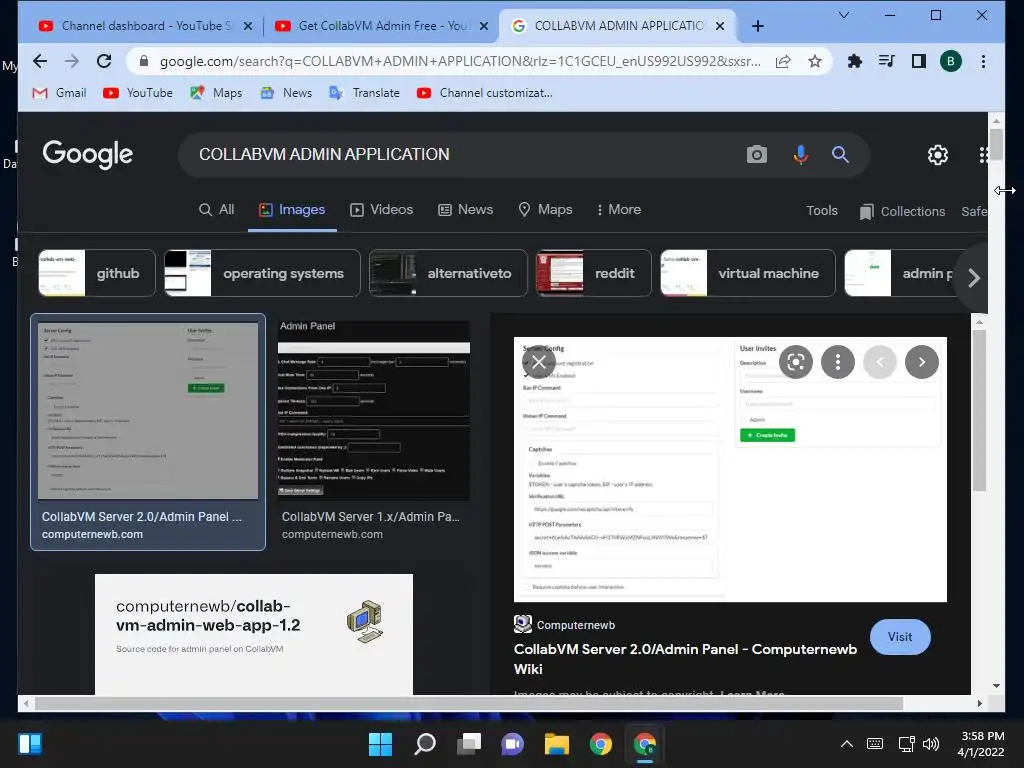This screenshot has height=768, width=1024.
Task: Start voice search with the microphone
Action: pyautogui.click(x=801, y=155)
